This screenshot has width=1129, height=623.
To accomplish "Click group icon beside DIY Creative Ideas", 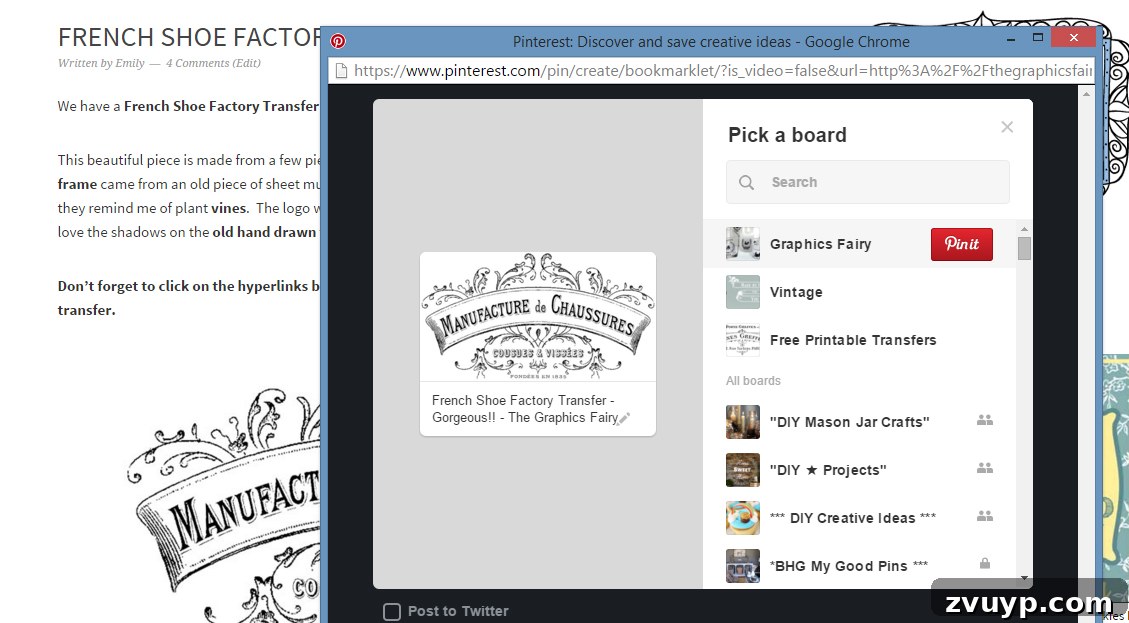I will pyautogui.click(x=985, y=516).
